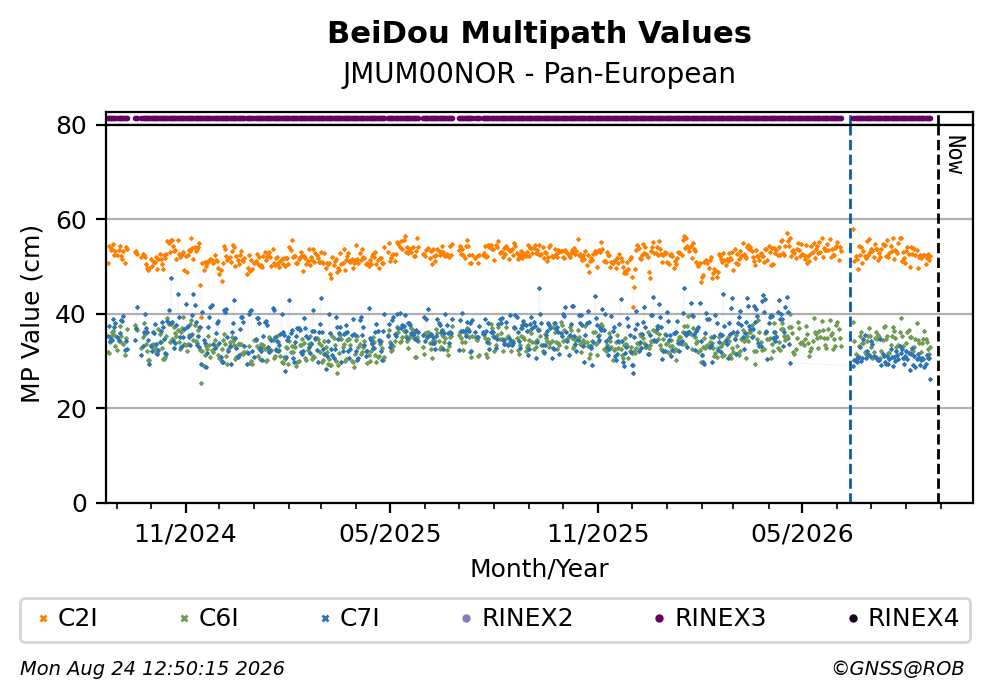Click the orange C2I legend marker
This screenshot has width=993, height=699.
(x=44, y=619)
